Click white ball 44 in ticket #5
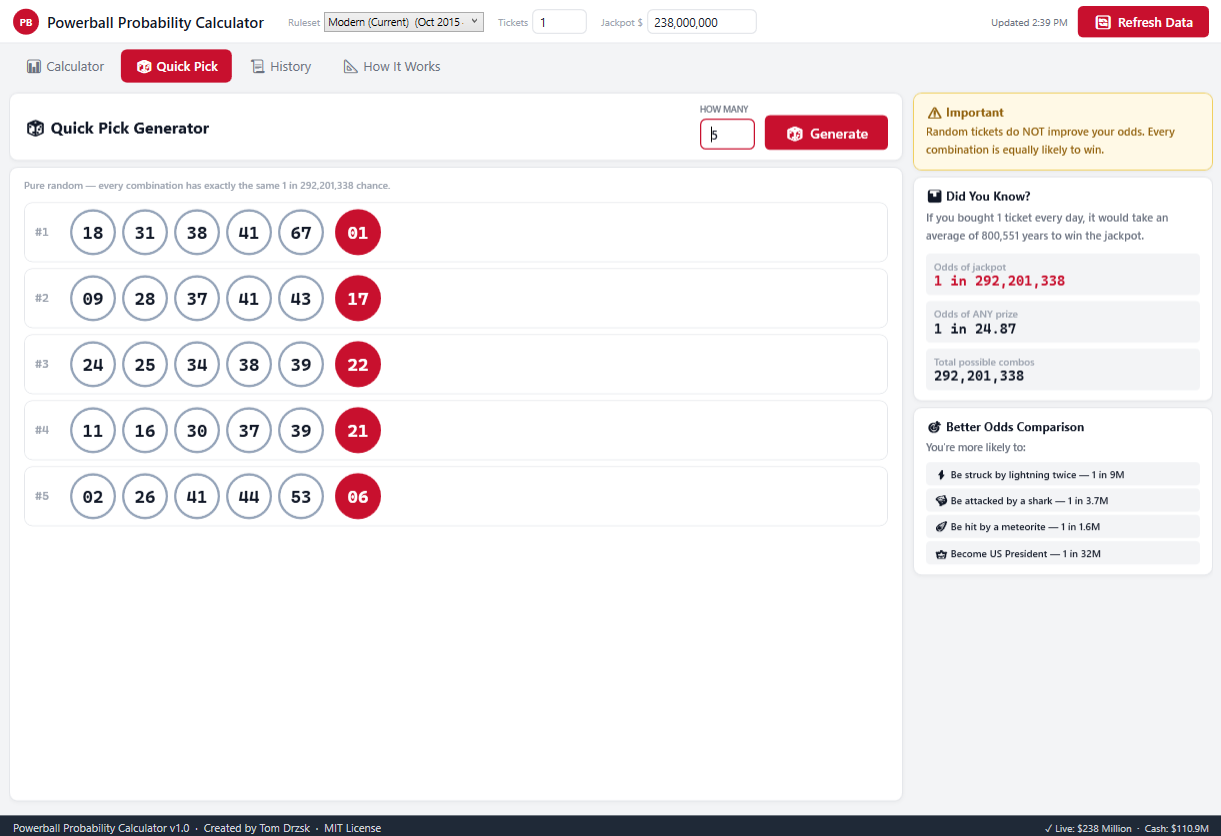 (249, 497)
